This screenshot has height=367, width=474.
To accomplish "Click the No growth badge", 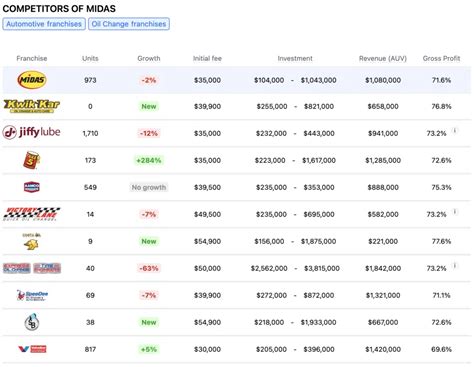I will (x=149, y=187).
